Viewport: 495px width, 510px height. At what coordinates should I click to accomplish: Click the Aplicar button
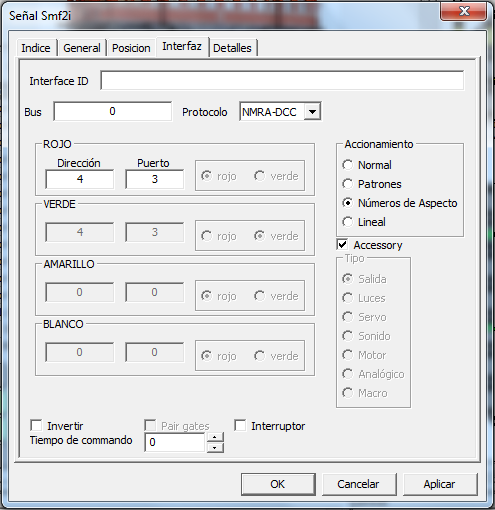[x=440, y=484]
